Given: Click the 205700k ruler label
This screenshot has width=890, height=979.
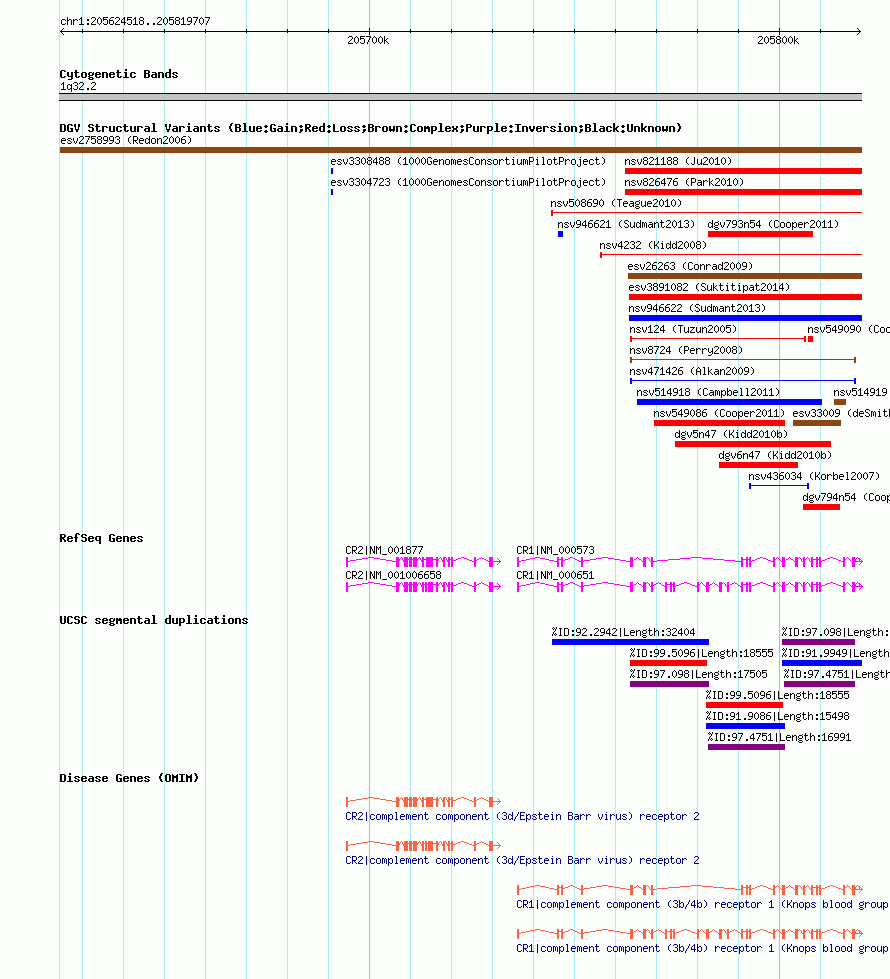Looking at the screenshot, I should pyautogui.click(x=368, y=40).
